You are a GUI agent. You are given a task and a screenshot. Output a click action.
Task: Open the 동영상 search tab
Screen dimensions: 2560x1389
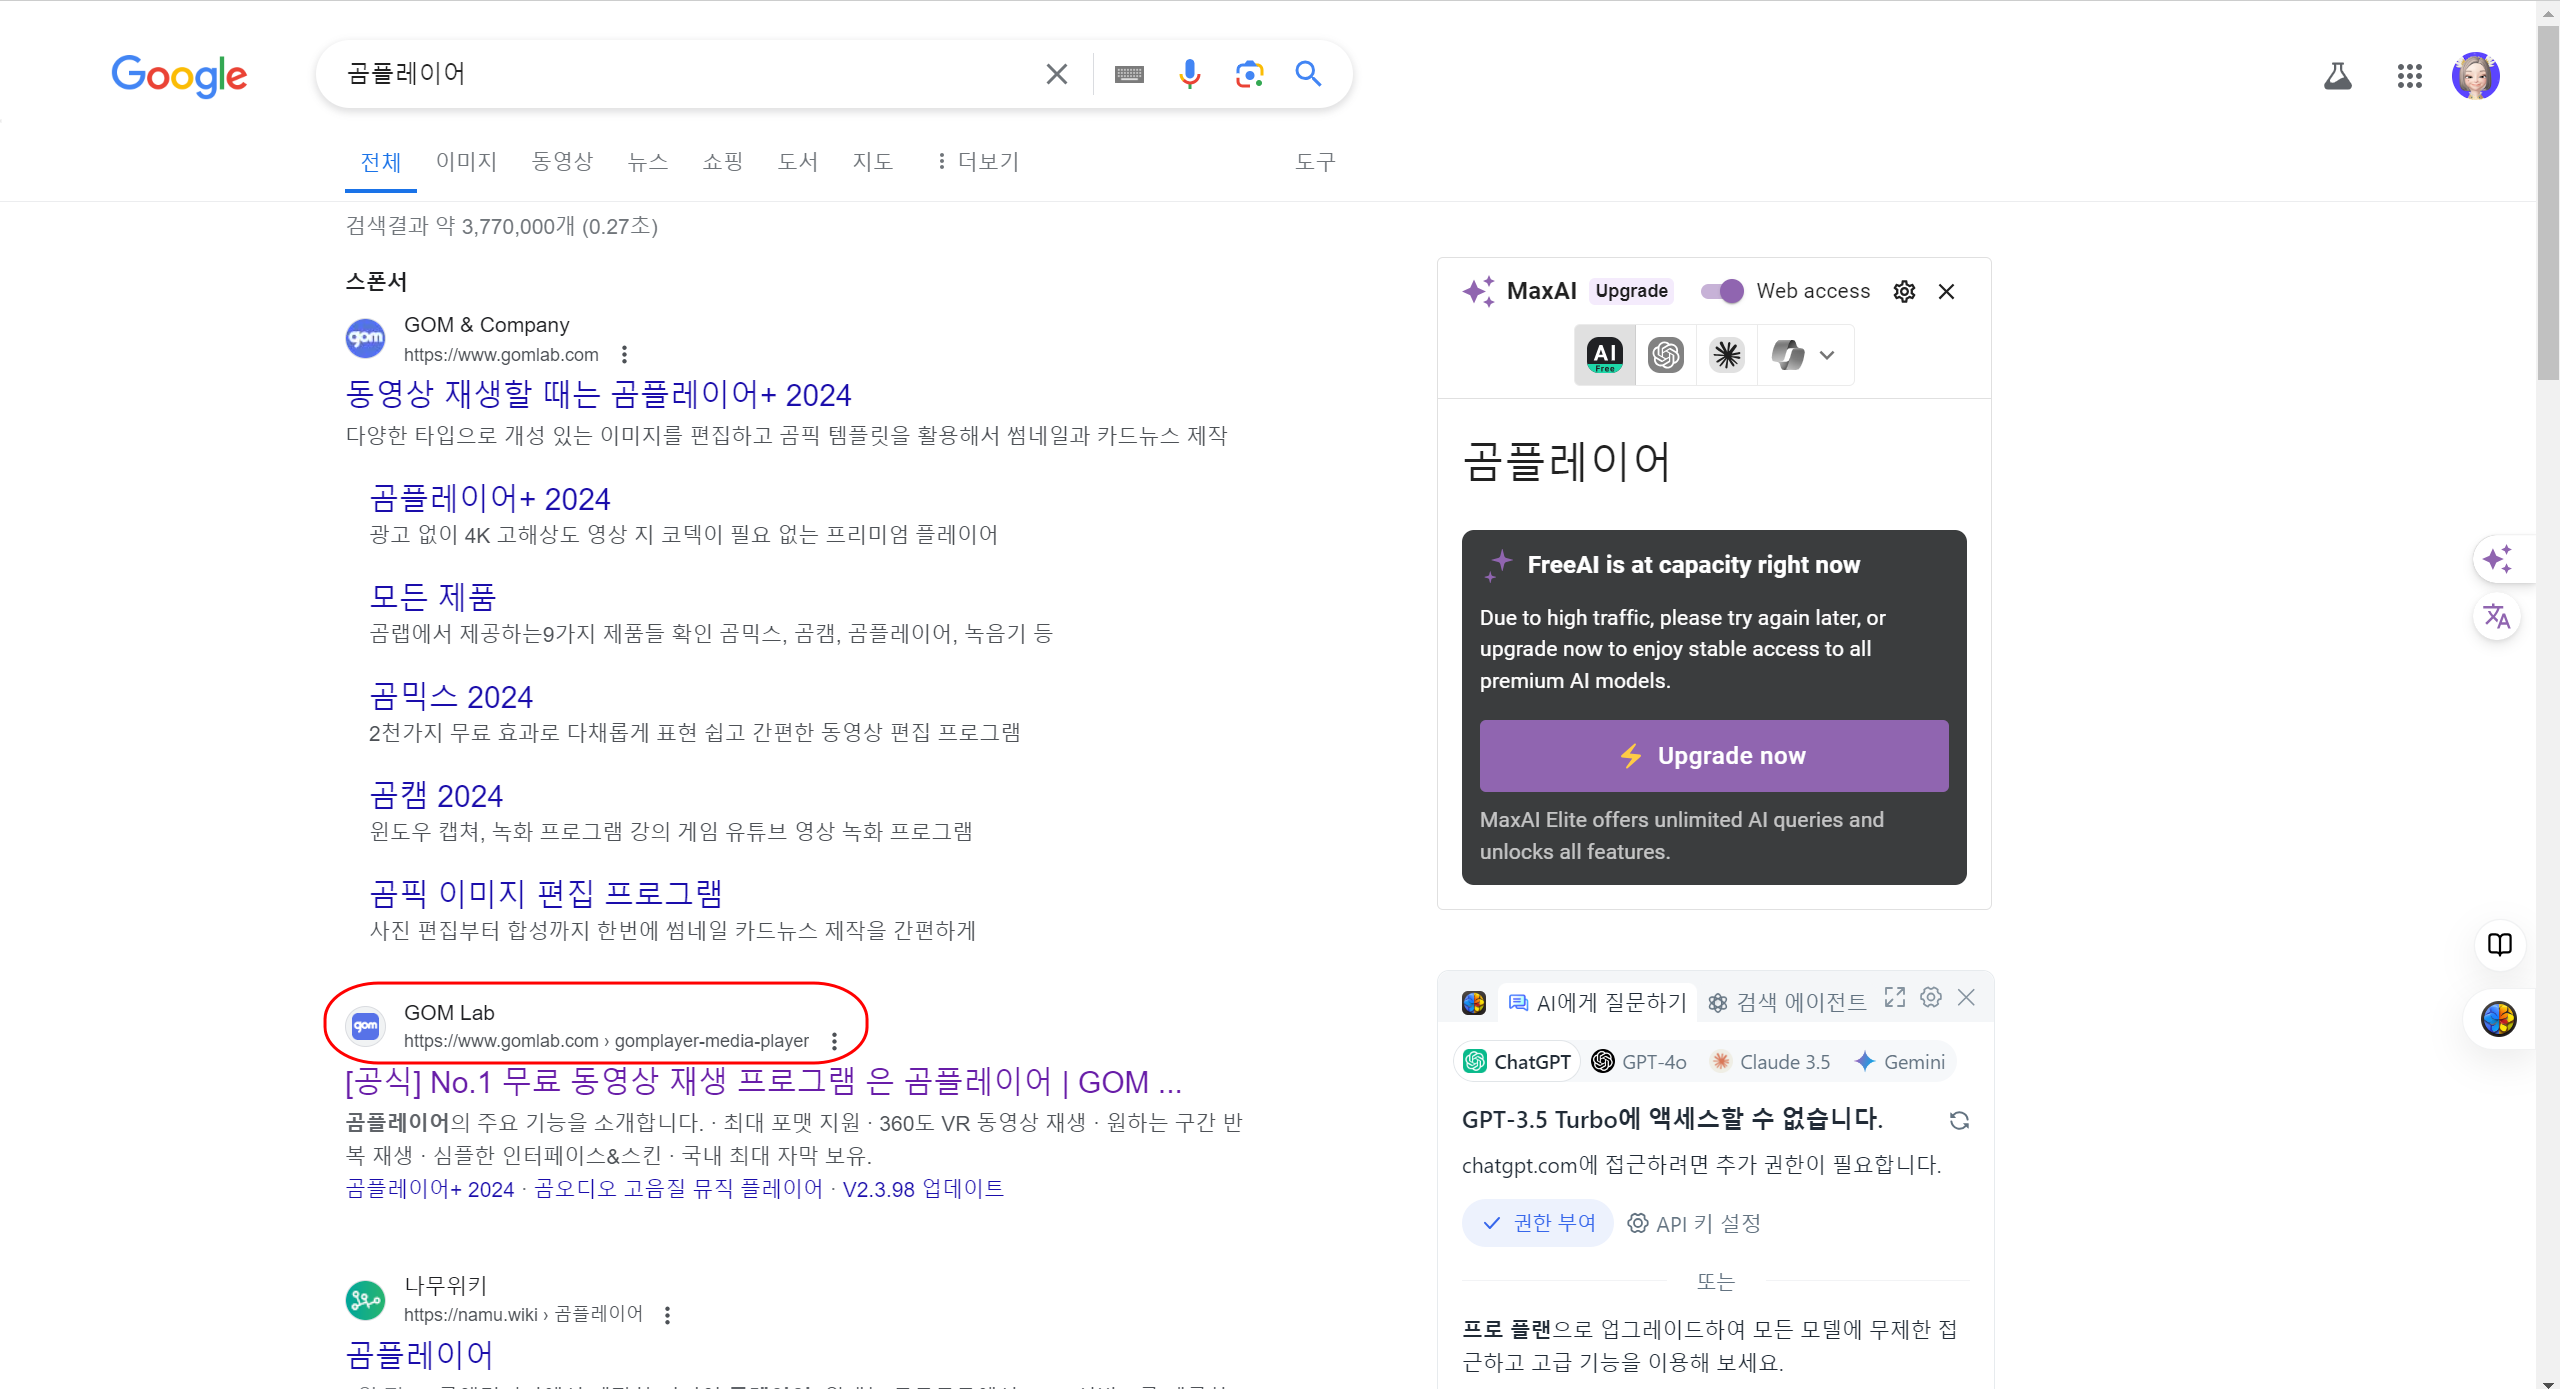[x=562, y=162]
